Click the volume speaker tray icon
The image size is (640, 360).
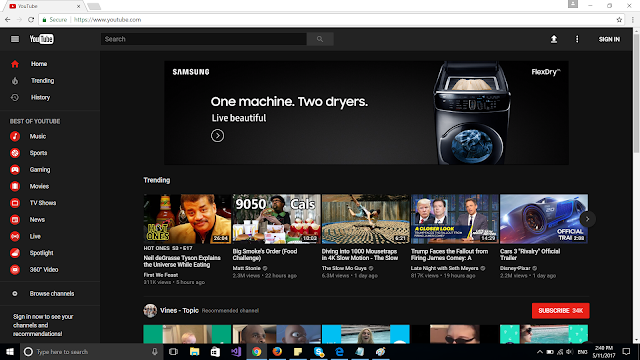(570, 352)
